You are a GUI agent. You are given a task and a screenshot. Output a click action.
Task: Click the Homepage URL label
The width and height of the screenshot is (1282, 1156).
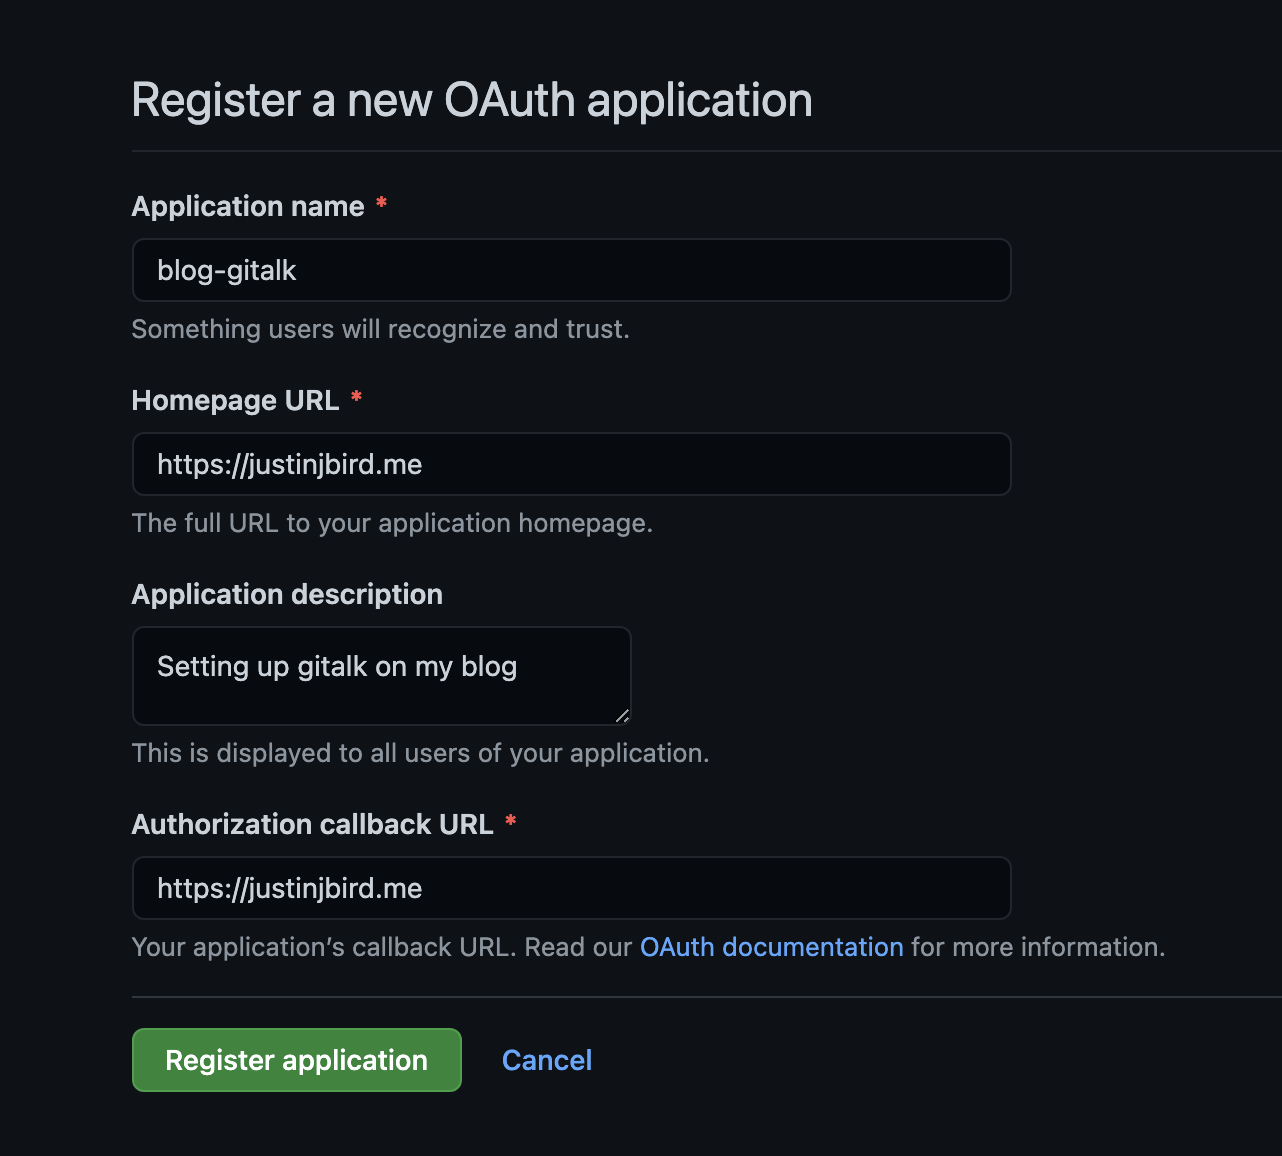click(234, 400)
